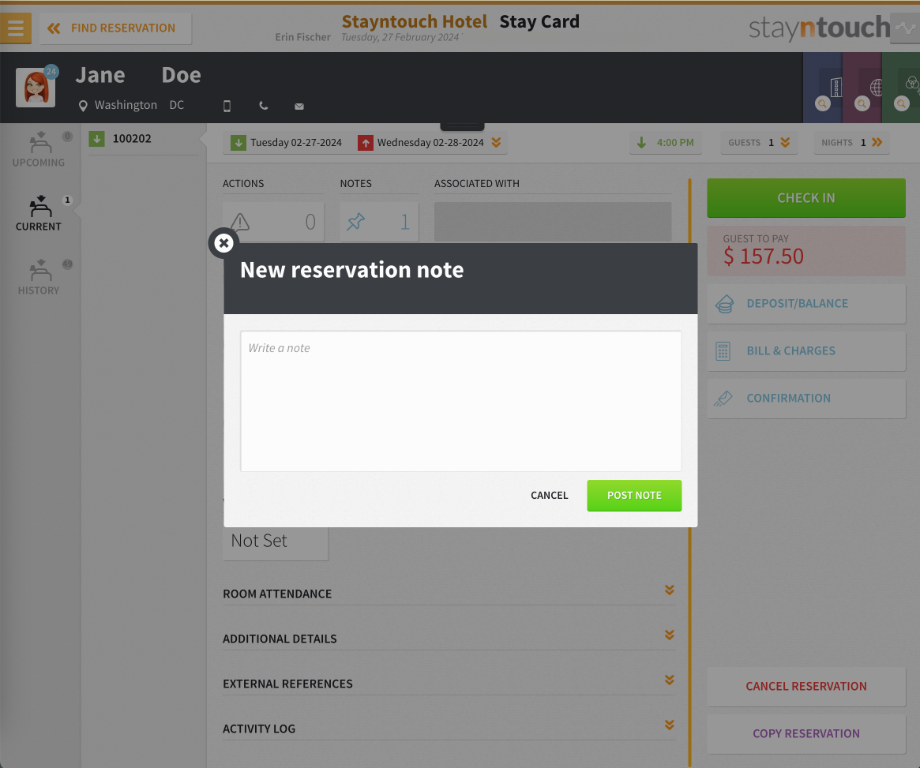This screenshot has height=768, width=920.
Task: Click the location pin icon
Action: point(83,106)
